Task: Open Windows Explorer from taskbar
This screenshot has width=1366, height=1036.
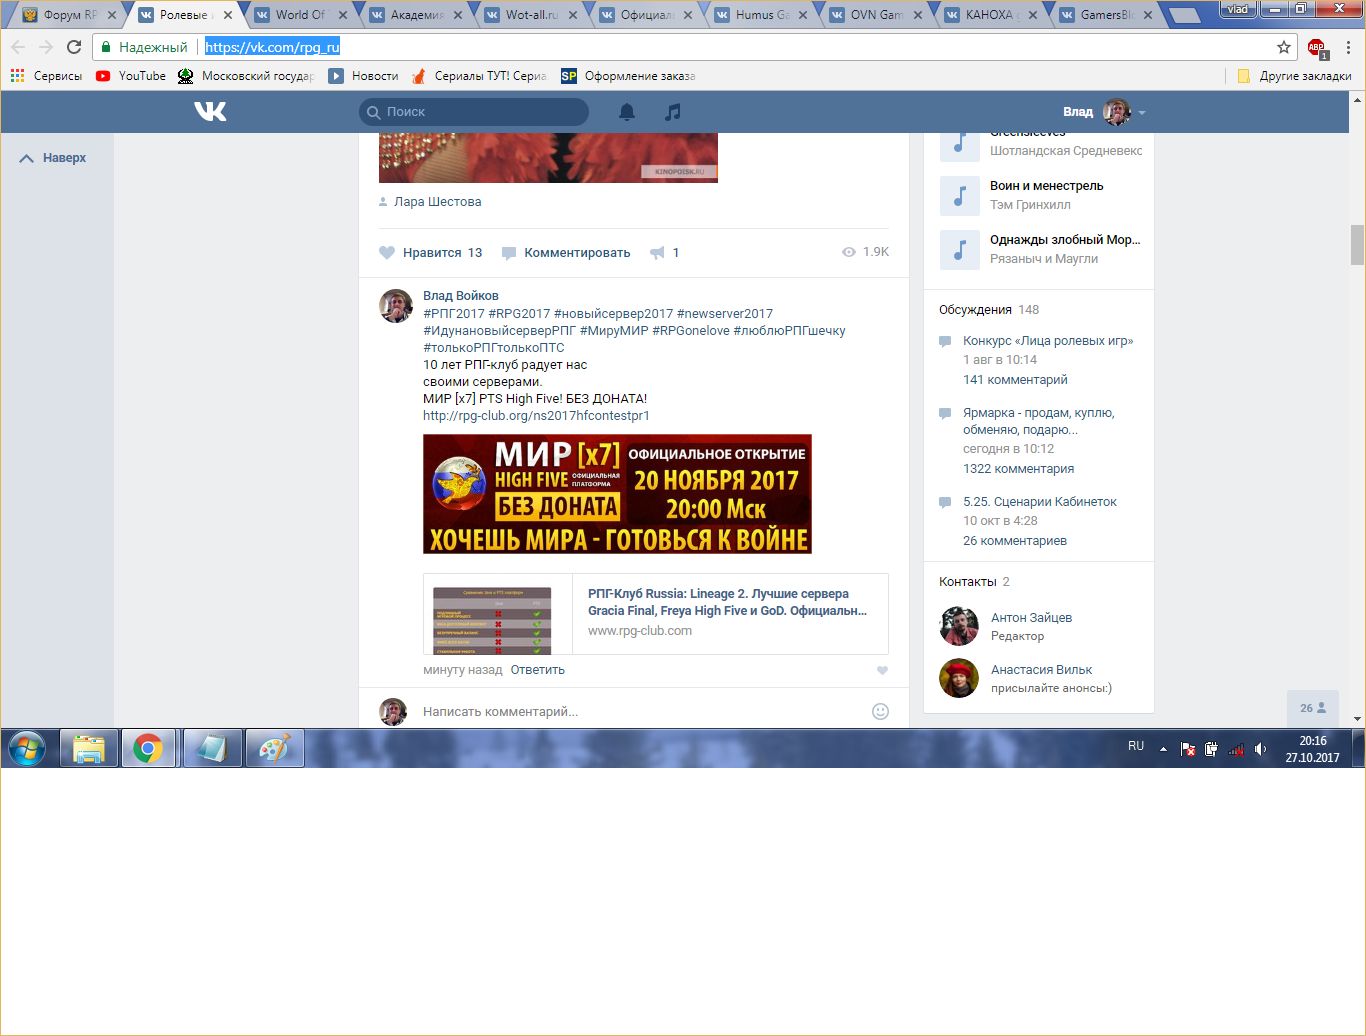Action: click(89, 749)
